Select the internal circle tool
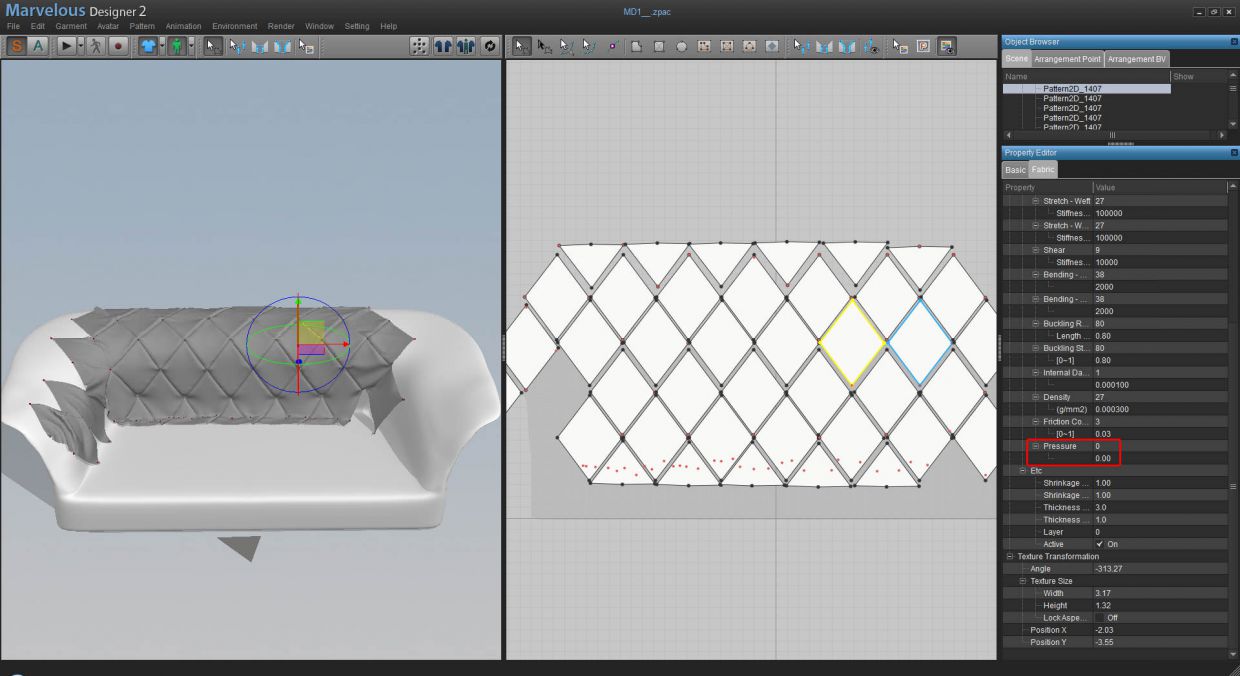Image resolution: width=1240 pixels, height=676 pixels. (748, 46)
